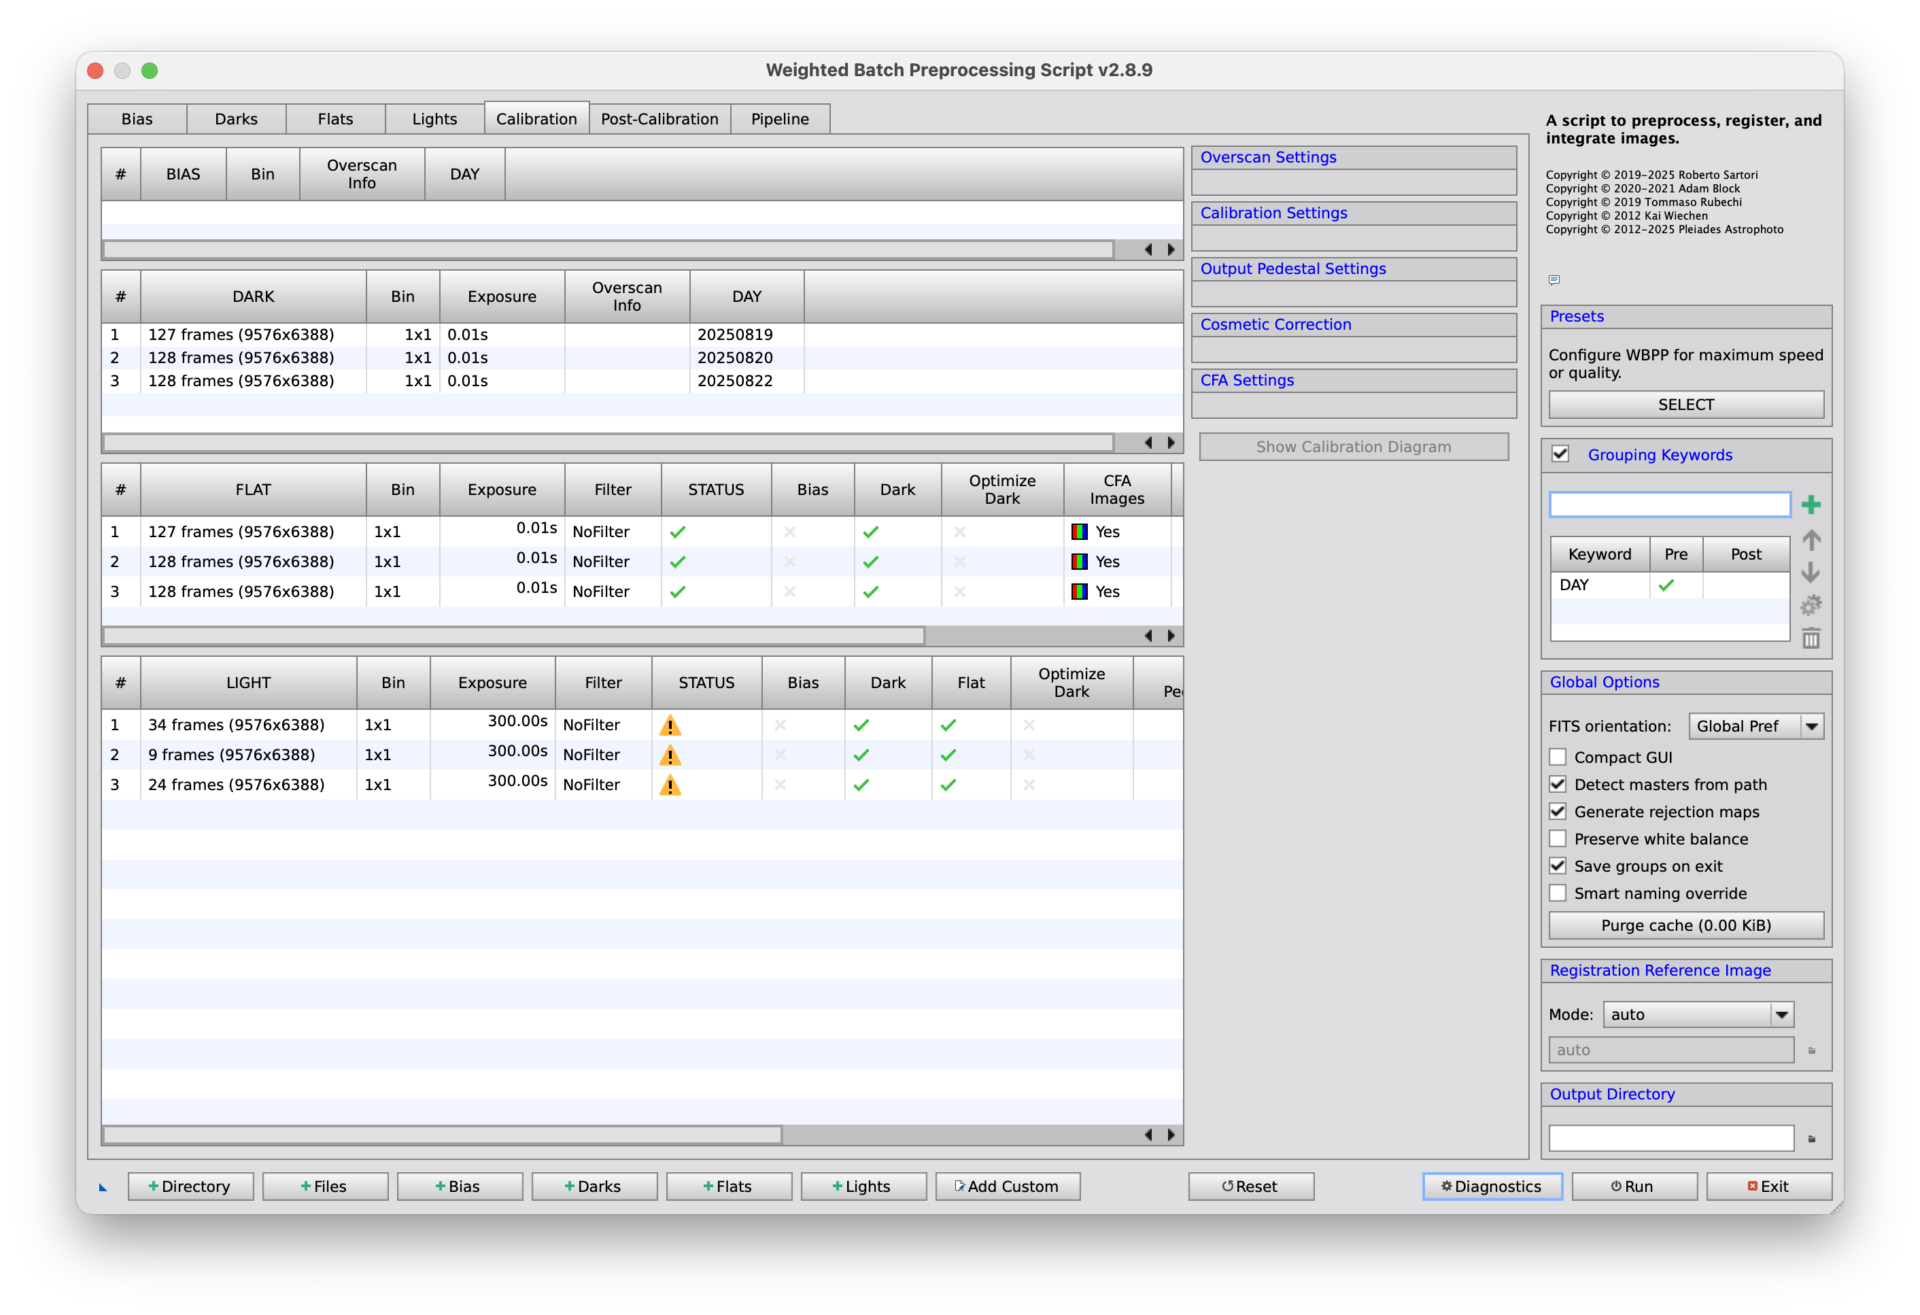
Task: Click the keyword gear settings icon
Action: tap(1811, 605)
